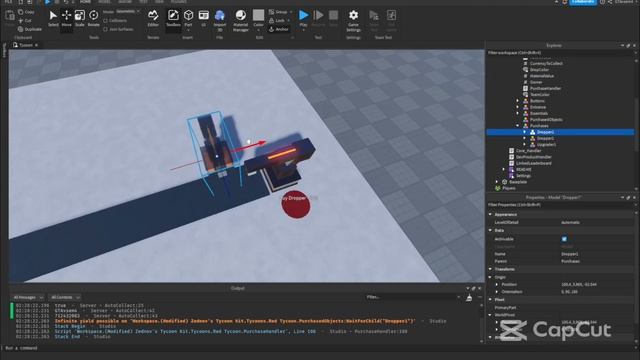Expand the Buttons model in Explorer

pyautogui.click(x=518, y=101)
